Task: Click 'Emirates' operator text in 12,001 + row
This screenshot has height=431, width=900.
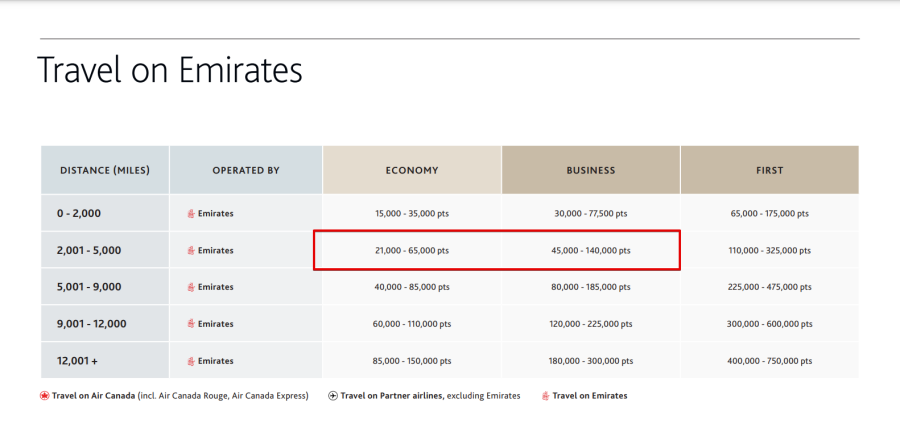Action: click(x=216, y=361)
